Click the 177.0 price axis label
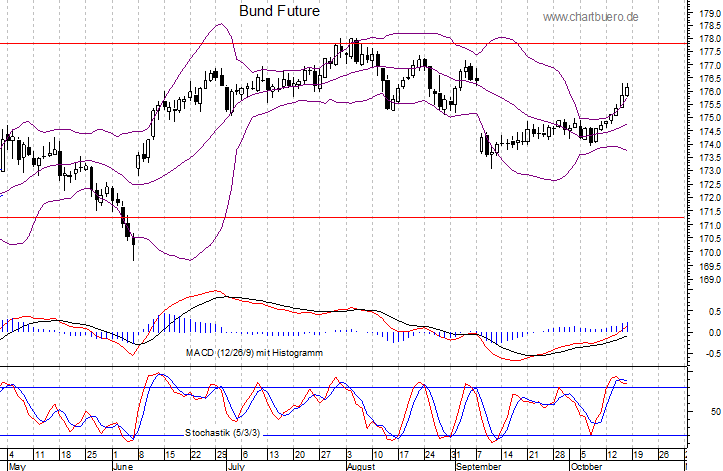 click(x=710, y=66)
